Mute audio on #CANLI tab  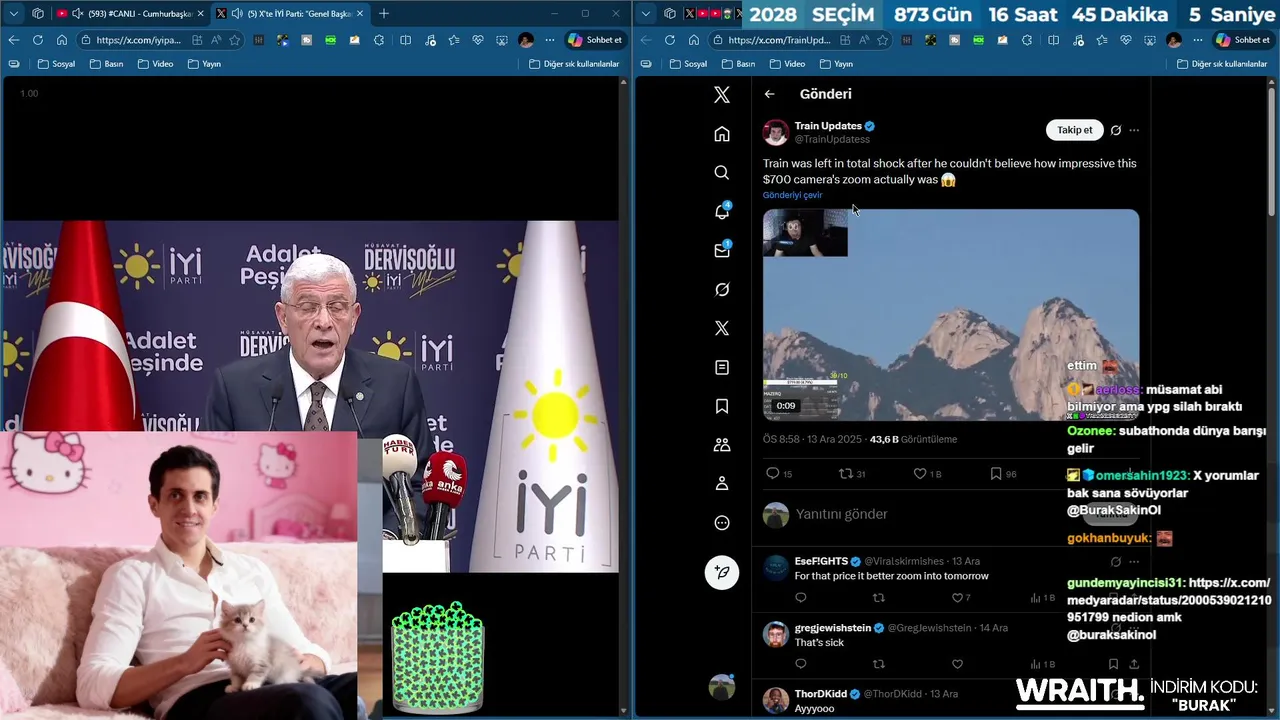click(77, 14)
